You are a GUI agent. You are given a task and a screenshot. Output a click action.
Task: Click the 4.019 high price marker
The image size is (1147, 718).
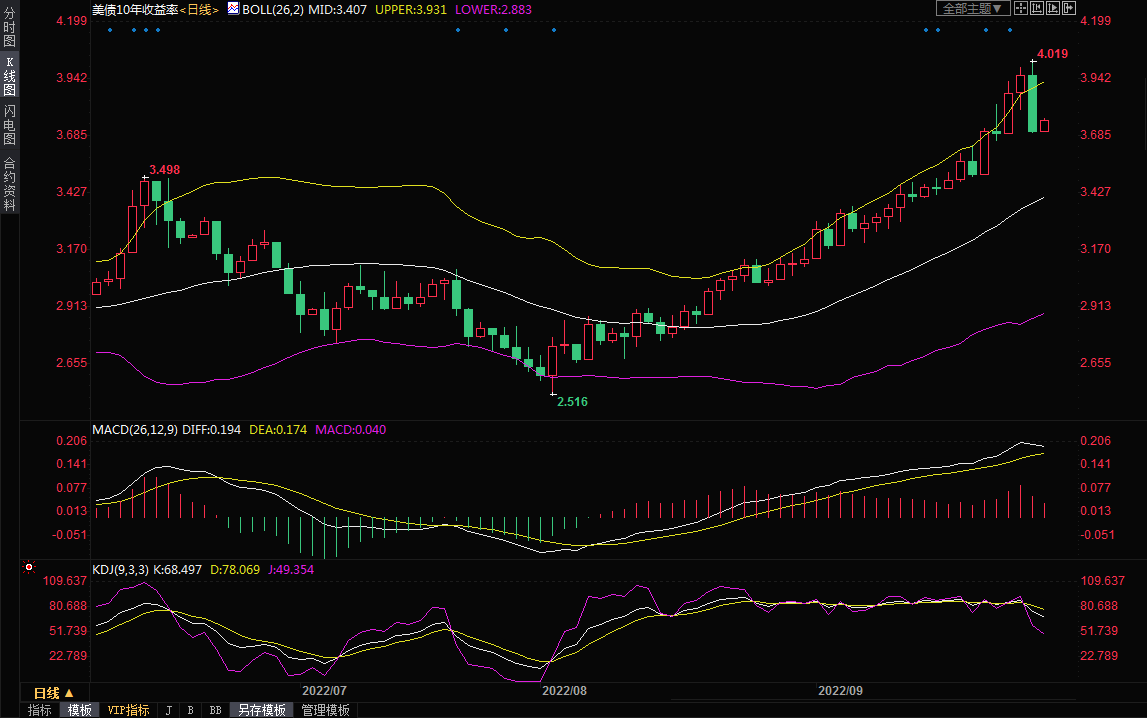1052,53
